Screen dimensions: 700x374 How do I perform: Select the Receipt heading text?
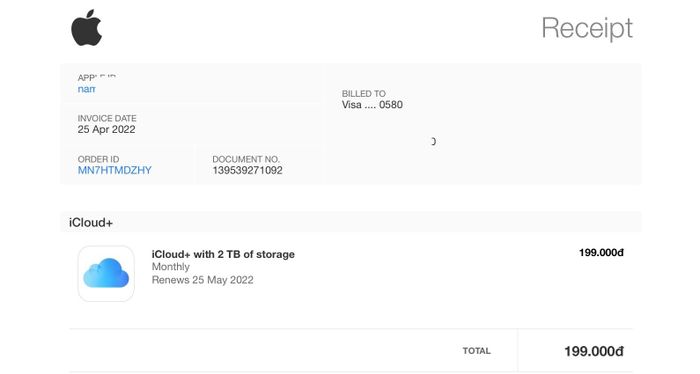tap(587, 28)
